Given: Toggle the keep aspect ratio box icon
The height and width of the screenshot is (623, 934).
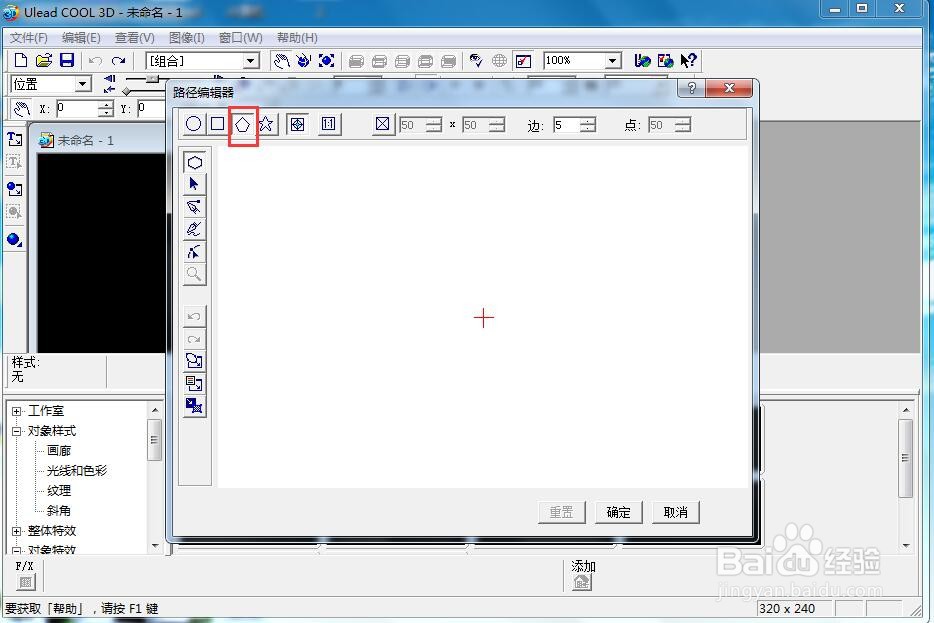Looking at the screenshot, I should 382,124.
